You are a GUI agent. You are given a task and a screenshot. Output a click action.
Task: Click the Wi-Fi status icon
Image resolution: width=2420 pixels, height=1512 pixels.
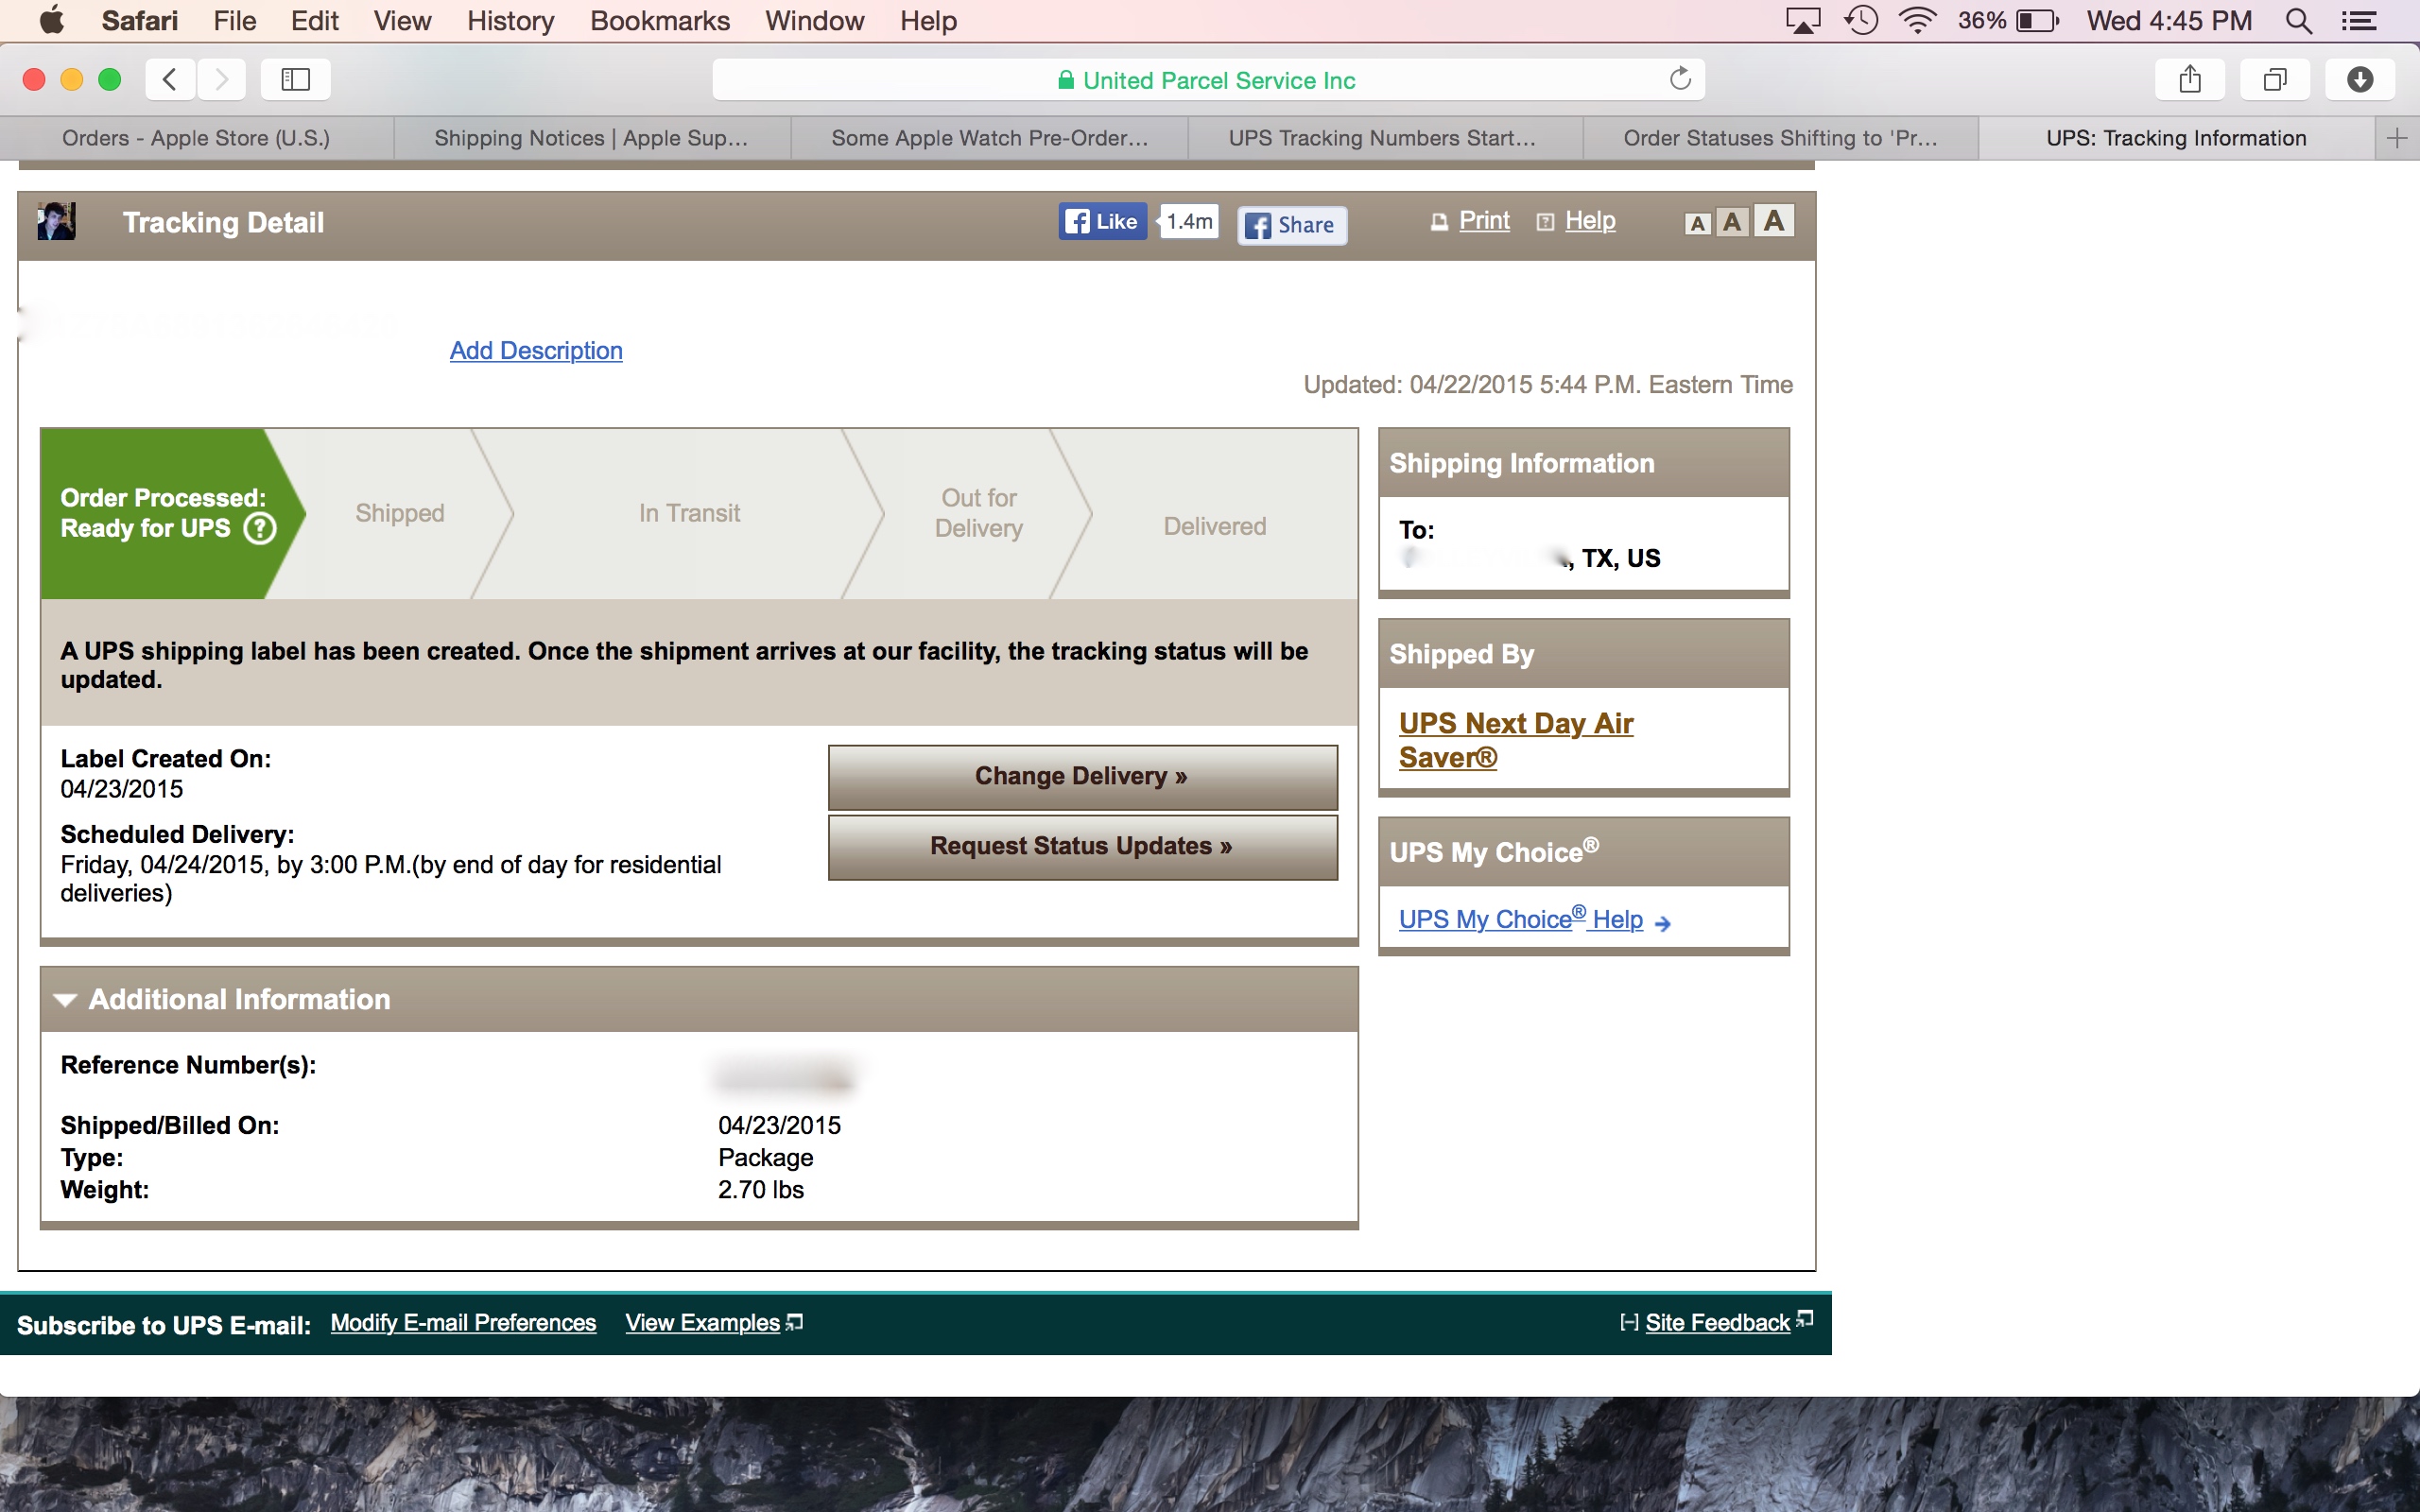(x=1917, y=21)
